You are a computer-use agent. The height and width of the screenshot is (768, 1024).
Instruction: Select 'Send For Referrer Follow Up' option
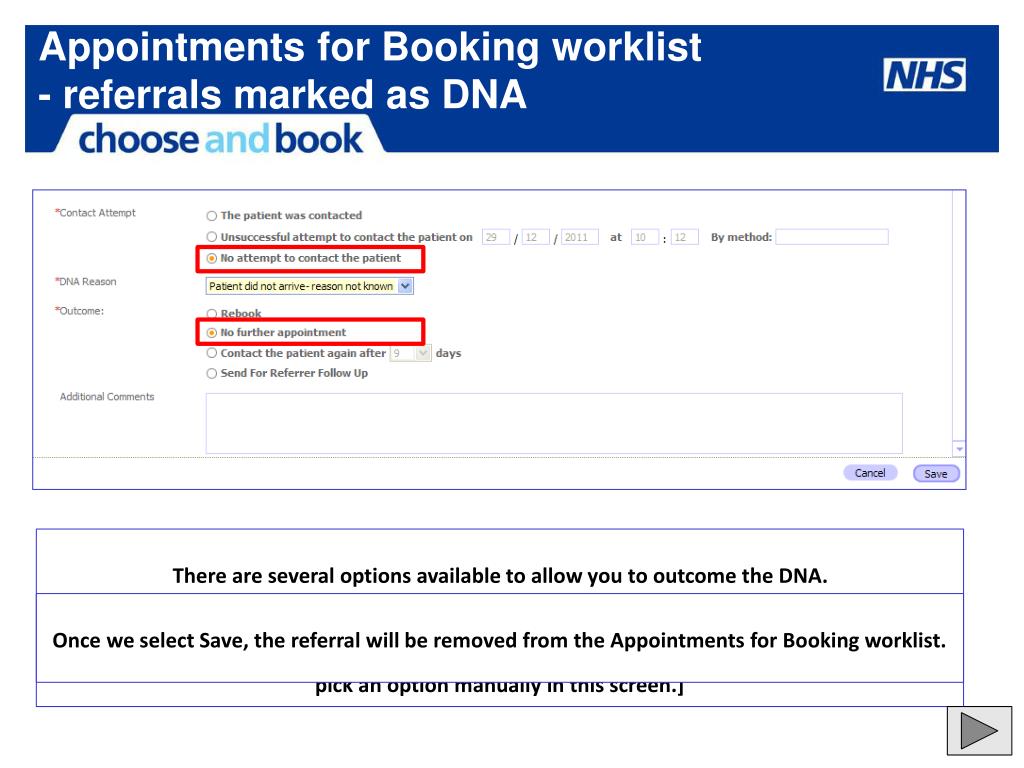[x=212, y=374]
